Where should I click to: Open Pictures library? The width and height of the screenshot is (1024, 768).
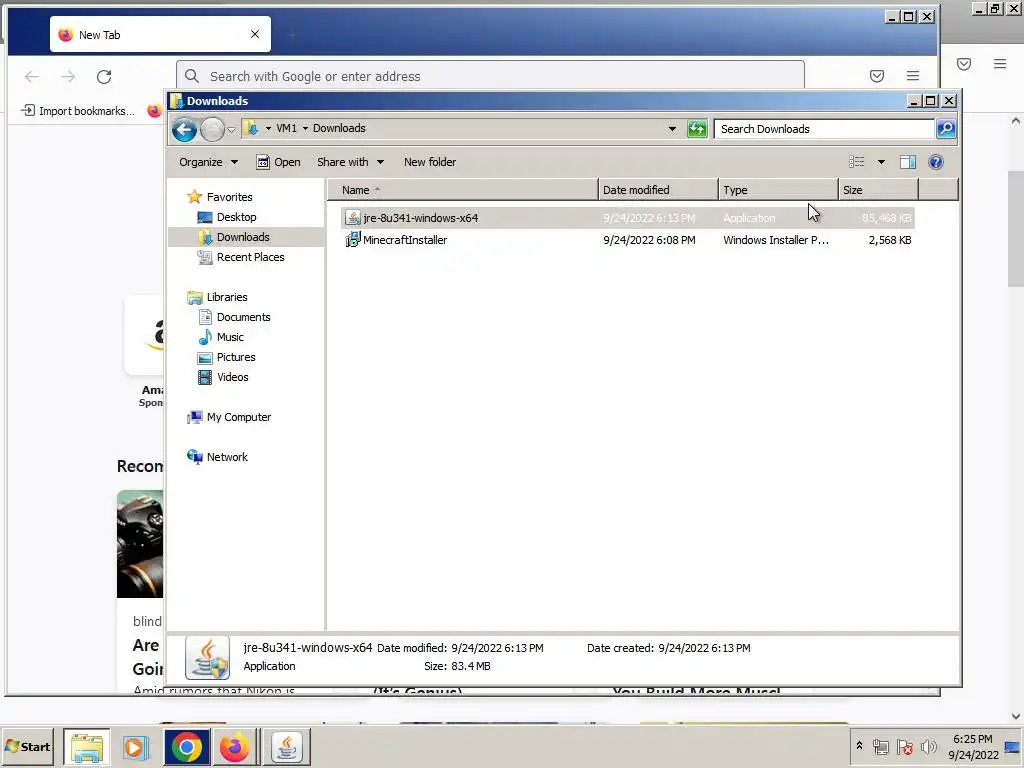point(236,357)
